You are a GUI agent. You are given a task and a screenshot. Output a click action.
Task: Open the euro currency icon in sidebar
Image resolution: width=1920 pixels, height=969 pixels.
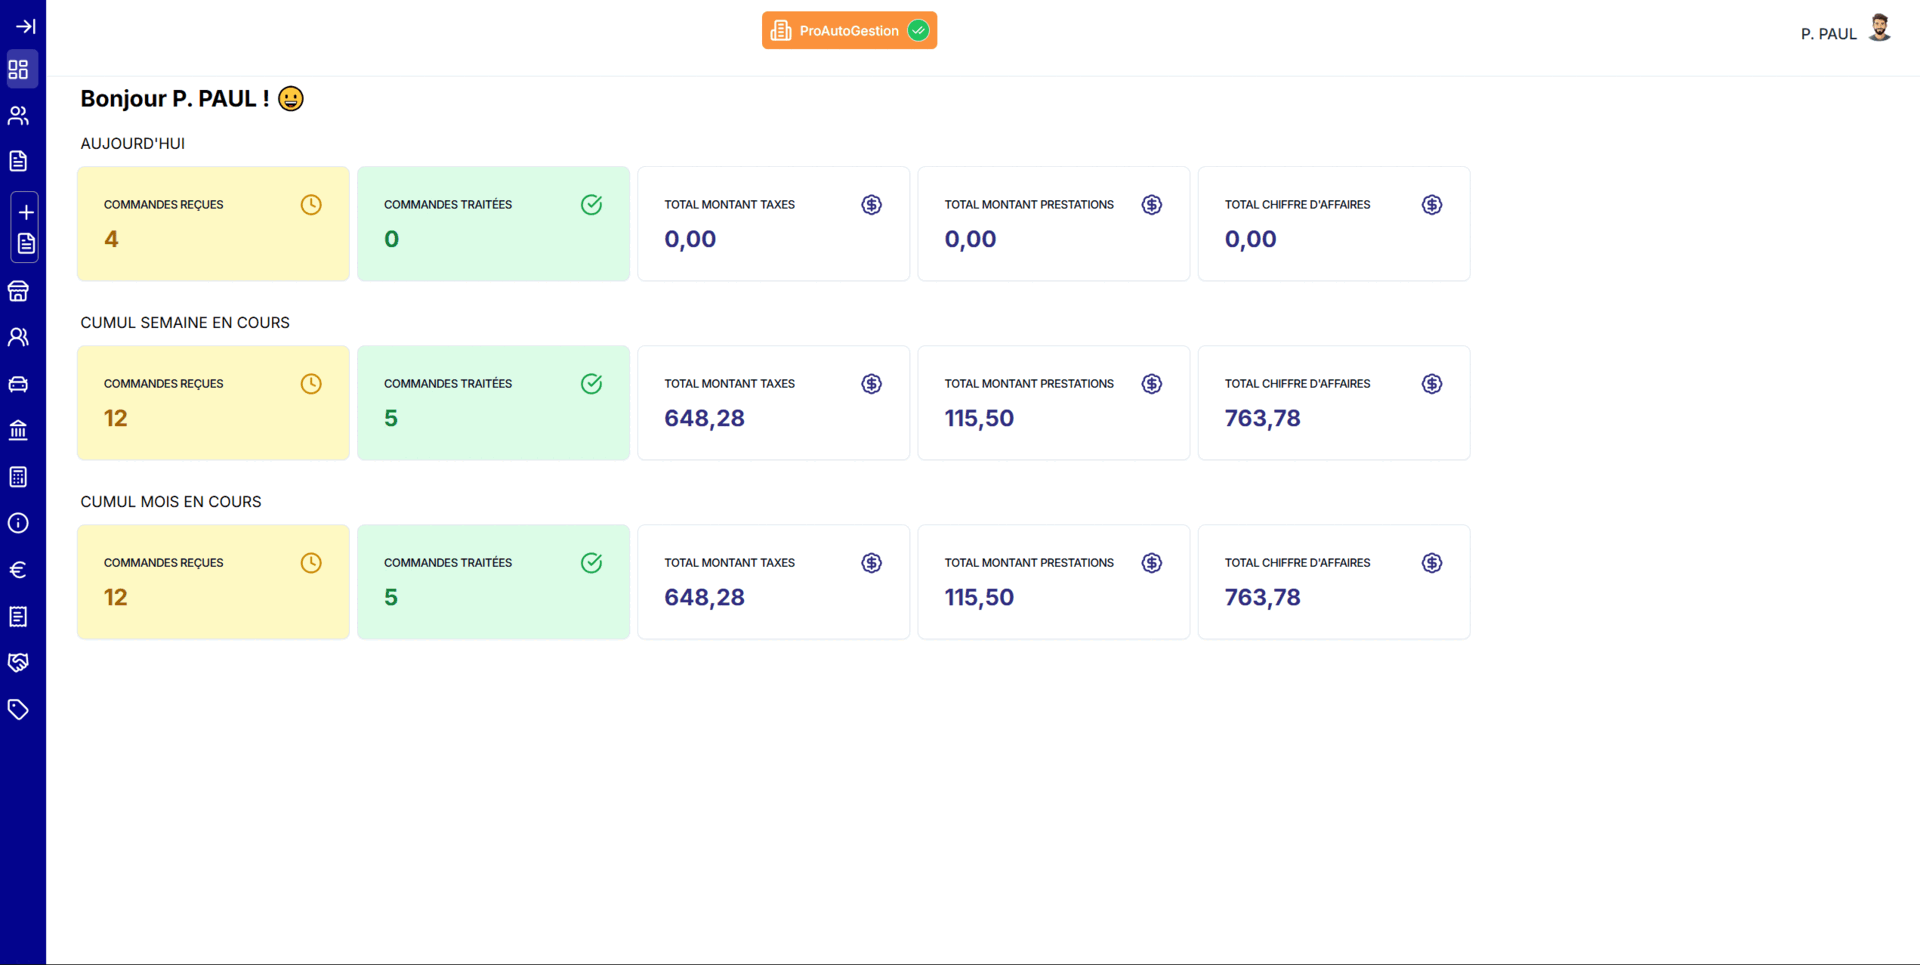point(19,570)
